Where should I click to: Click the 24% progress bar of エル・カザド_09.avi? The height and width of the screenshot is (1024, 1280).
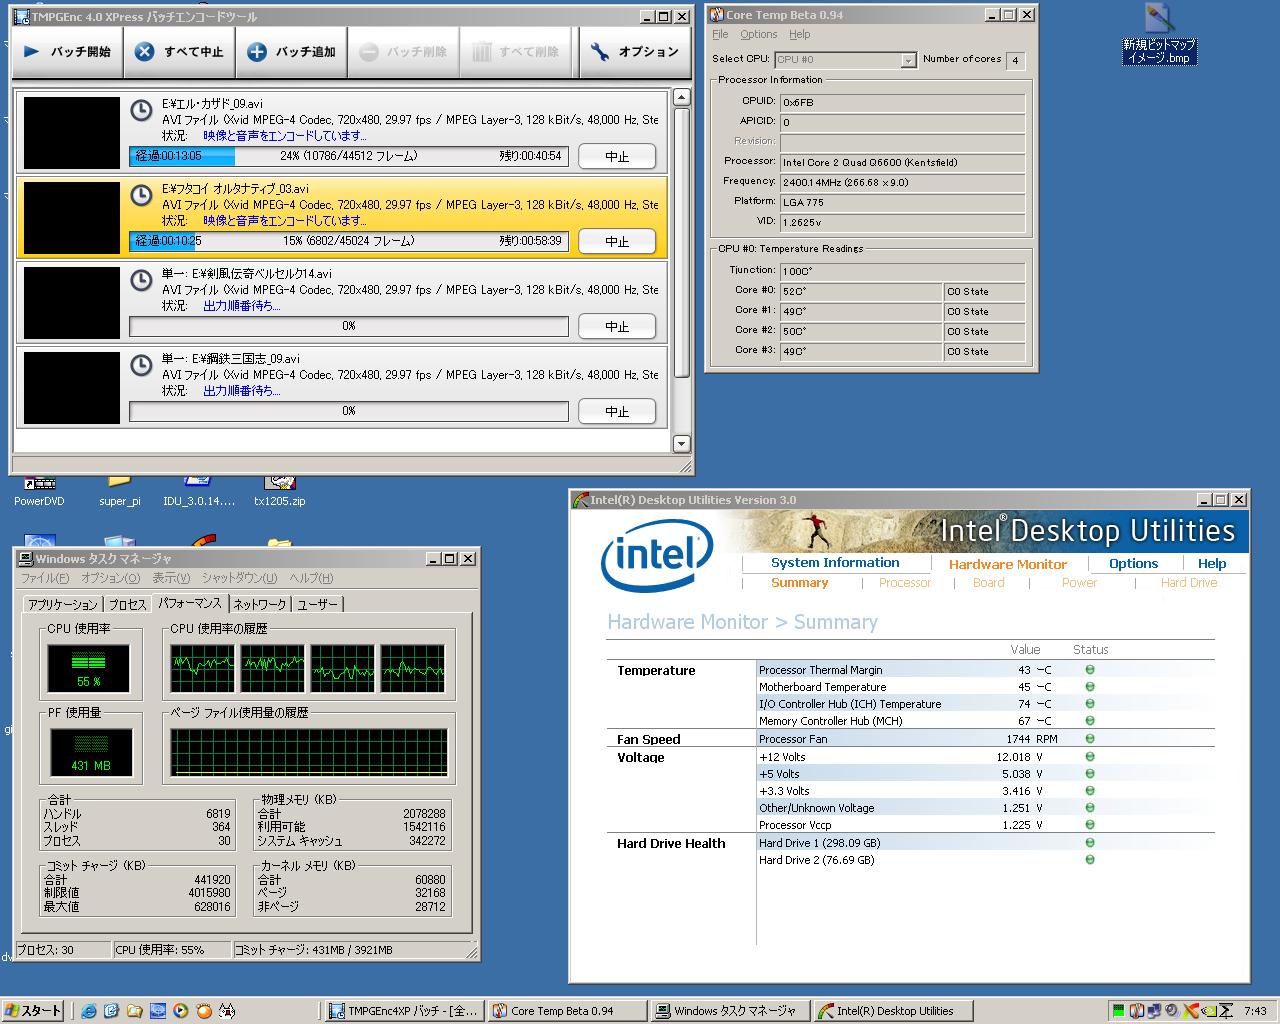pyautogui.click(x=349, y=156)
